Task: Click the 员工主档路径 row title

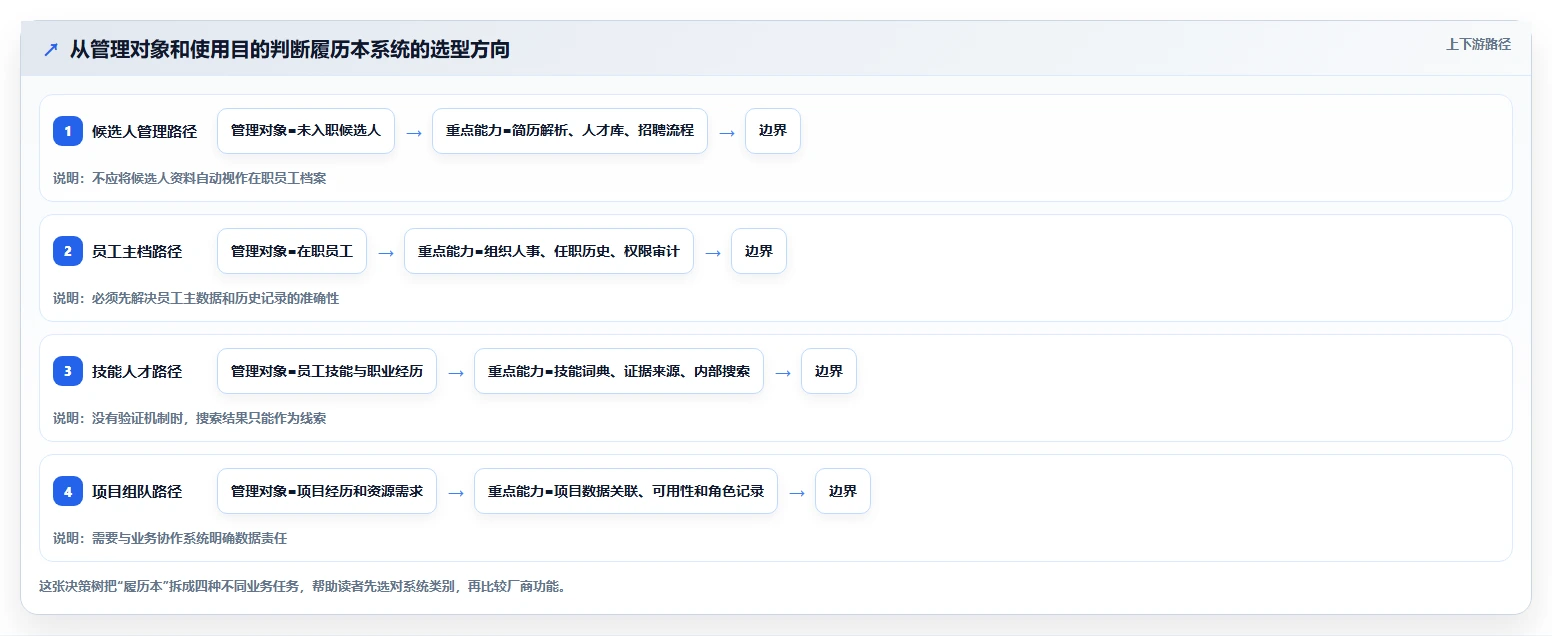Action: point(137,251)
